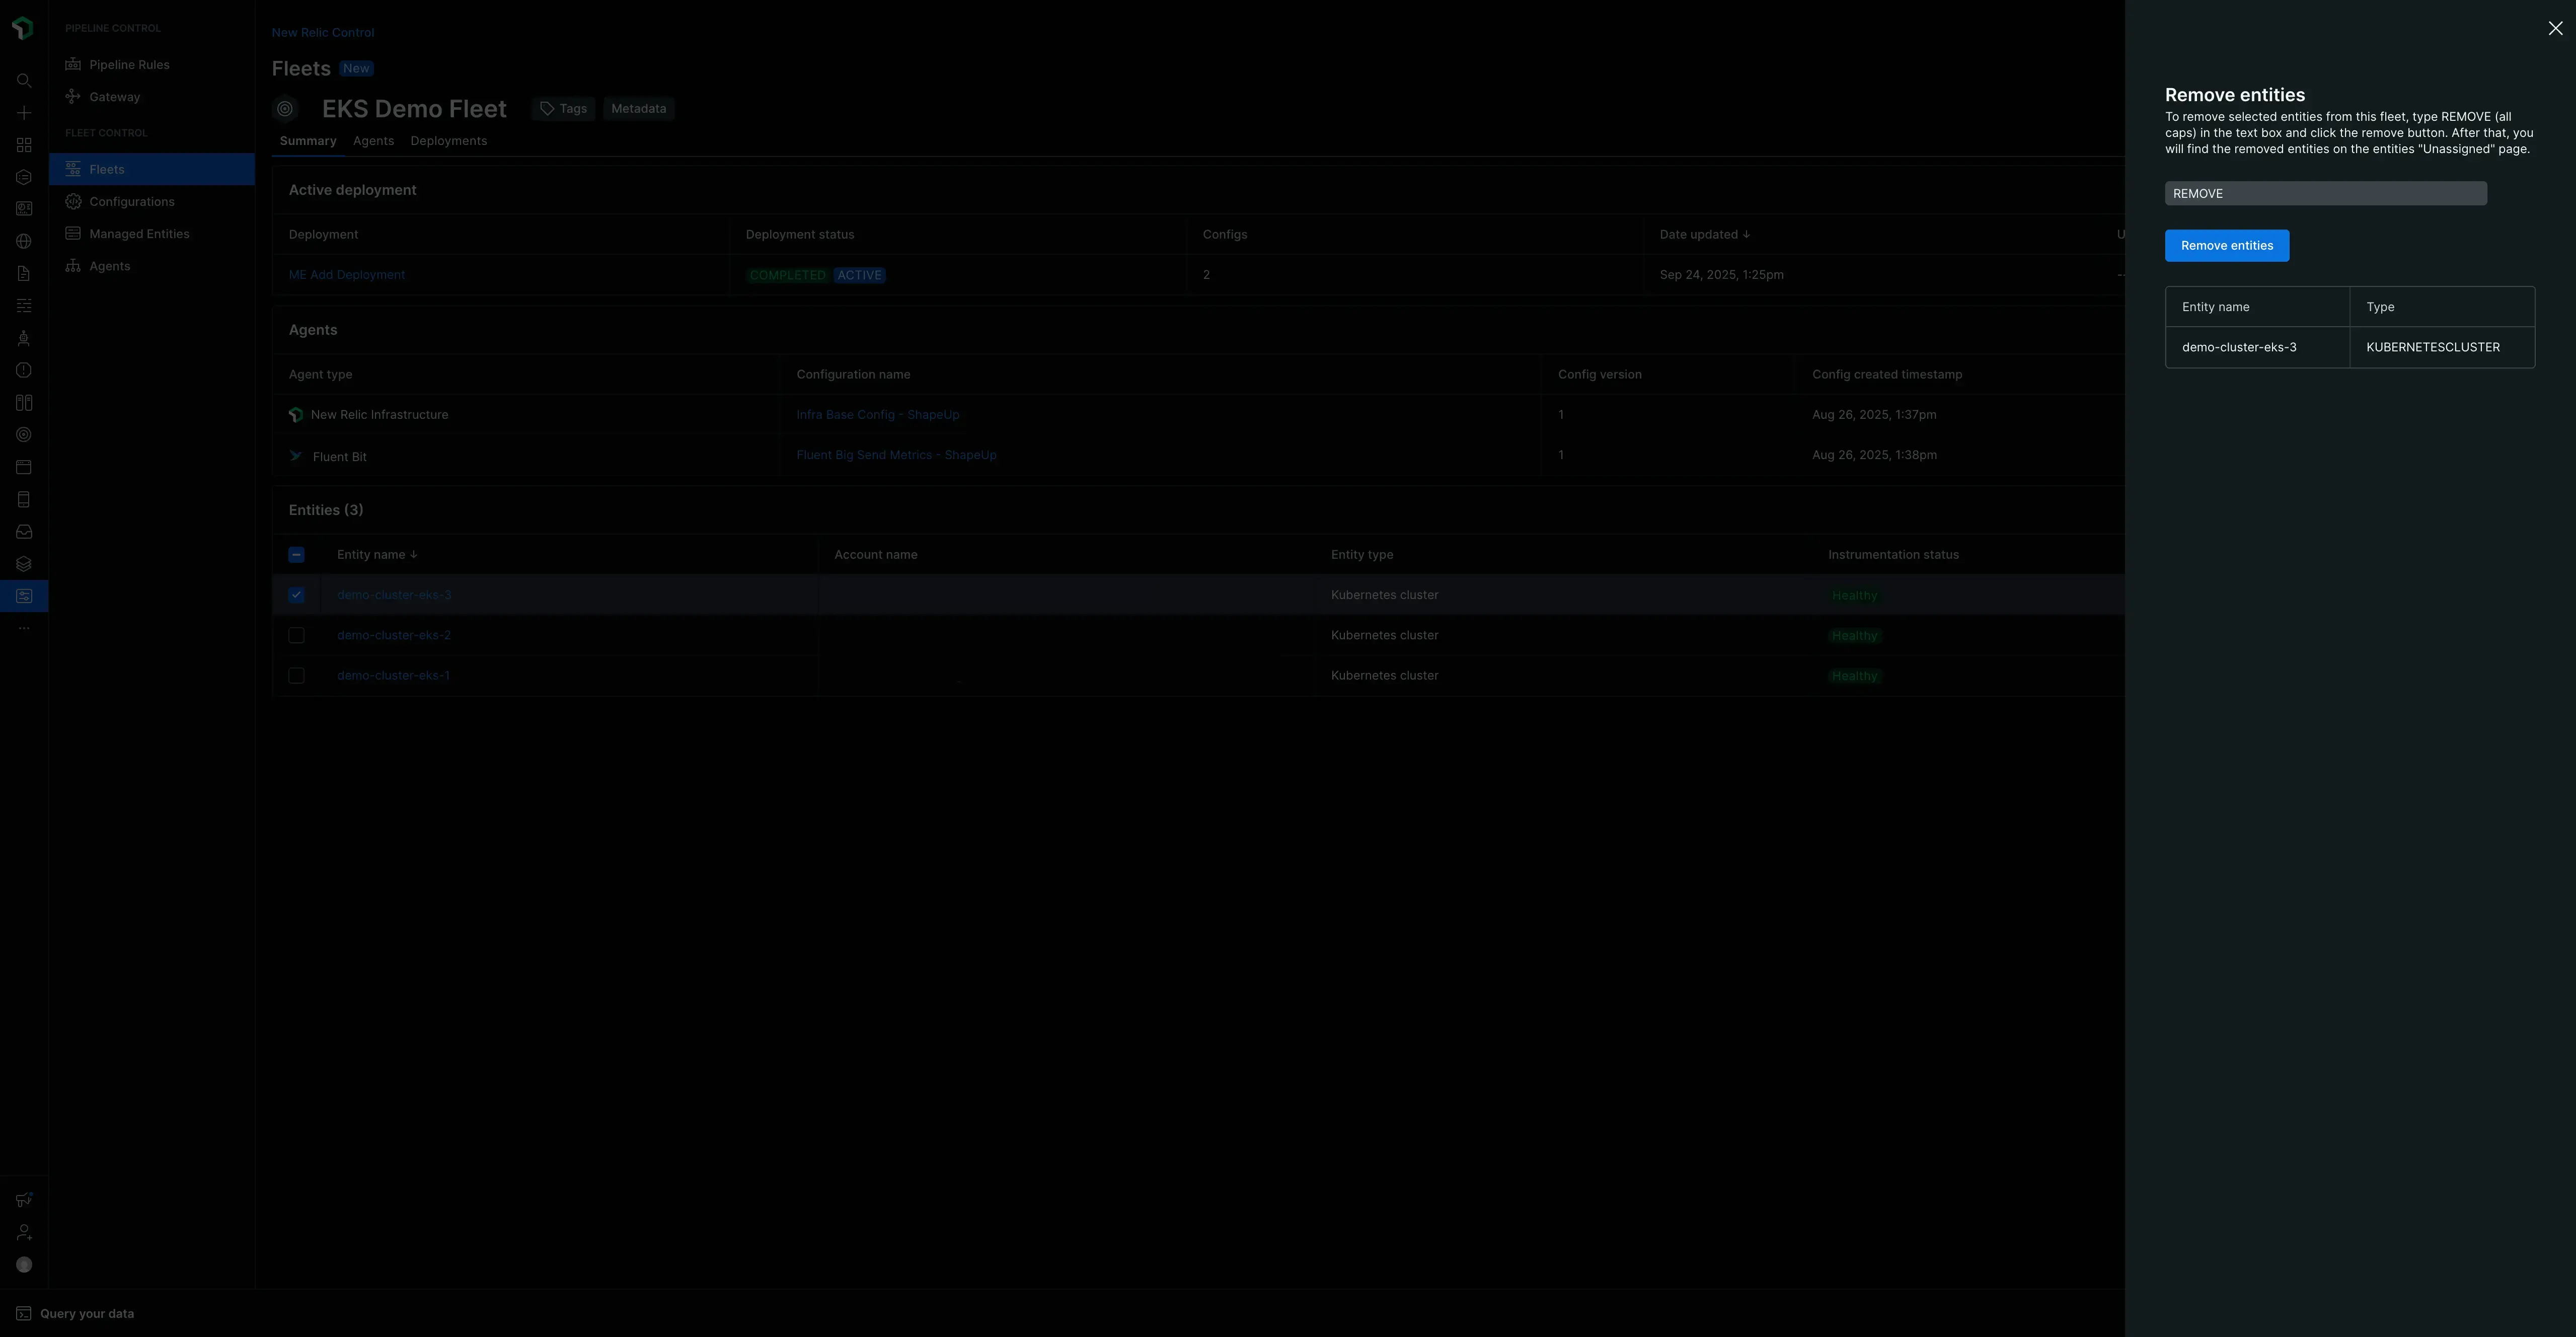Click the add data plus icon
Viewport: 2576px width, 1337px height.
pos(23,113)
